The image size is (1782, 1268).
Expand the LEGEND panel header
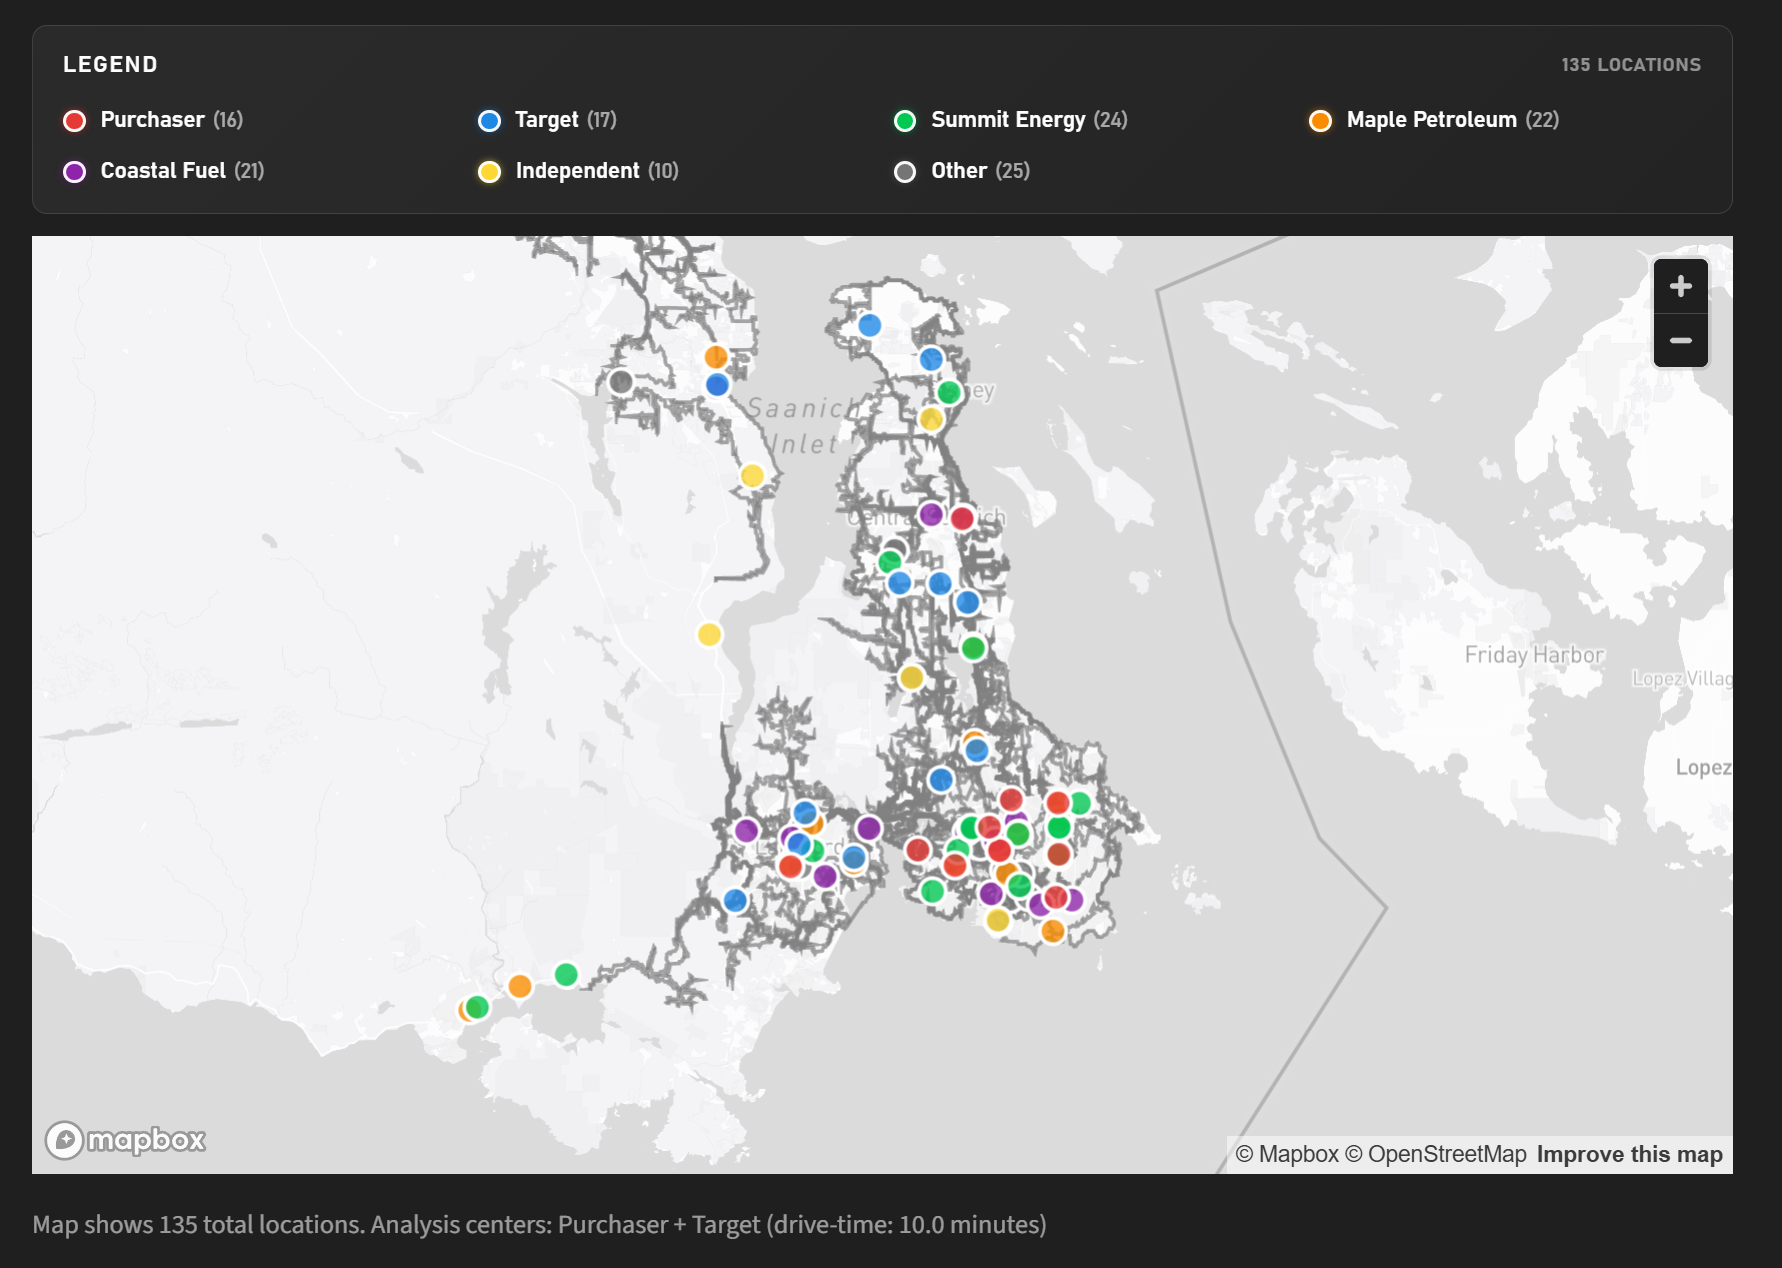pos(110,63)
